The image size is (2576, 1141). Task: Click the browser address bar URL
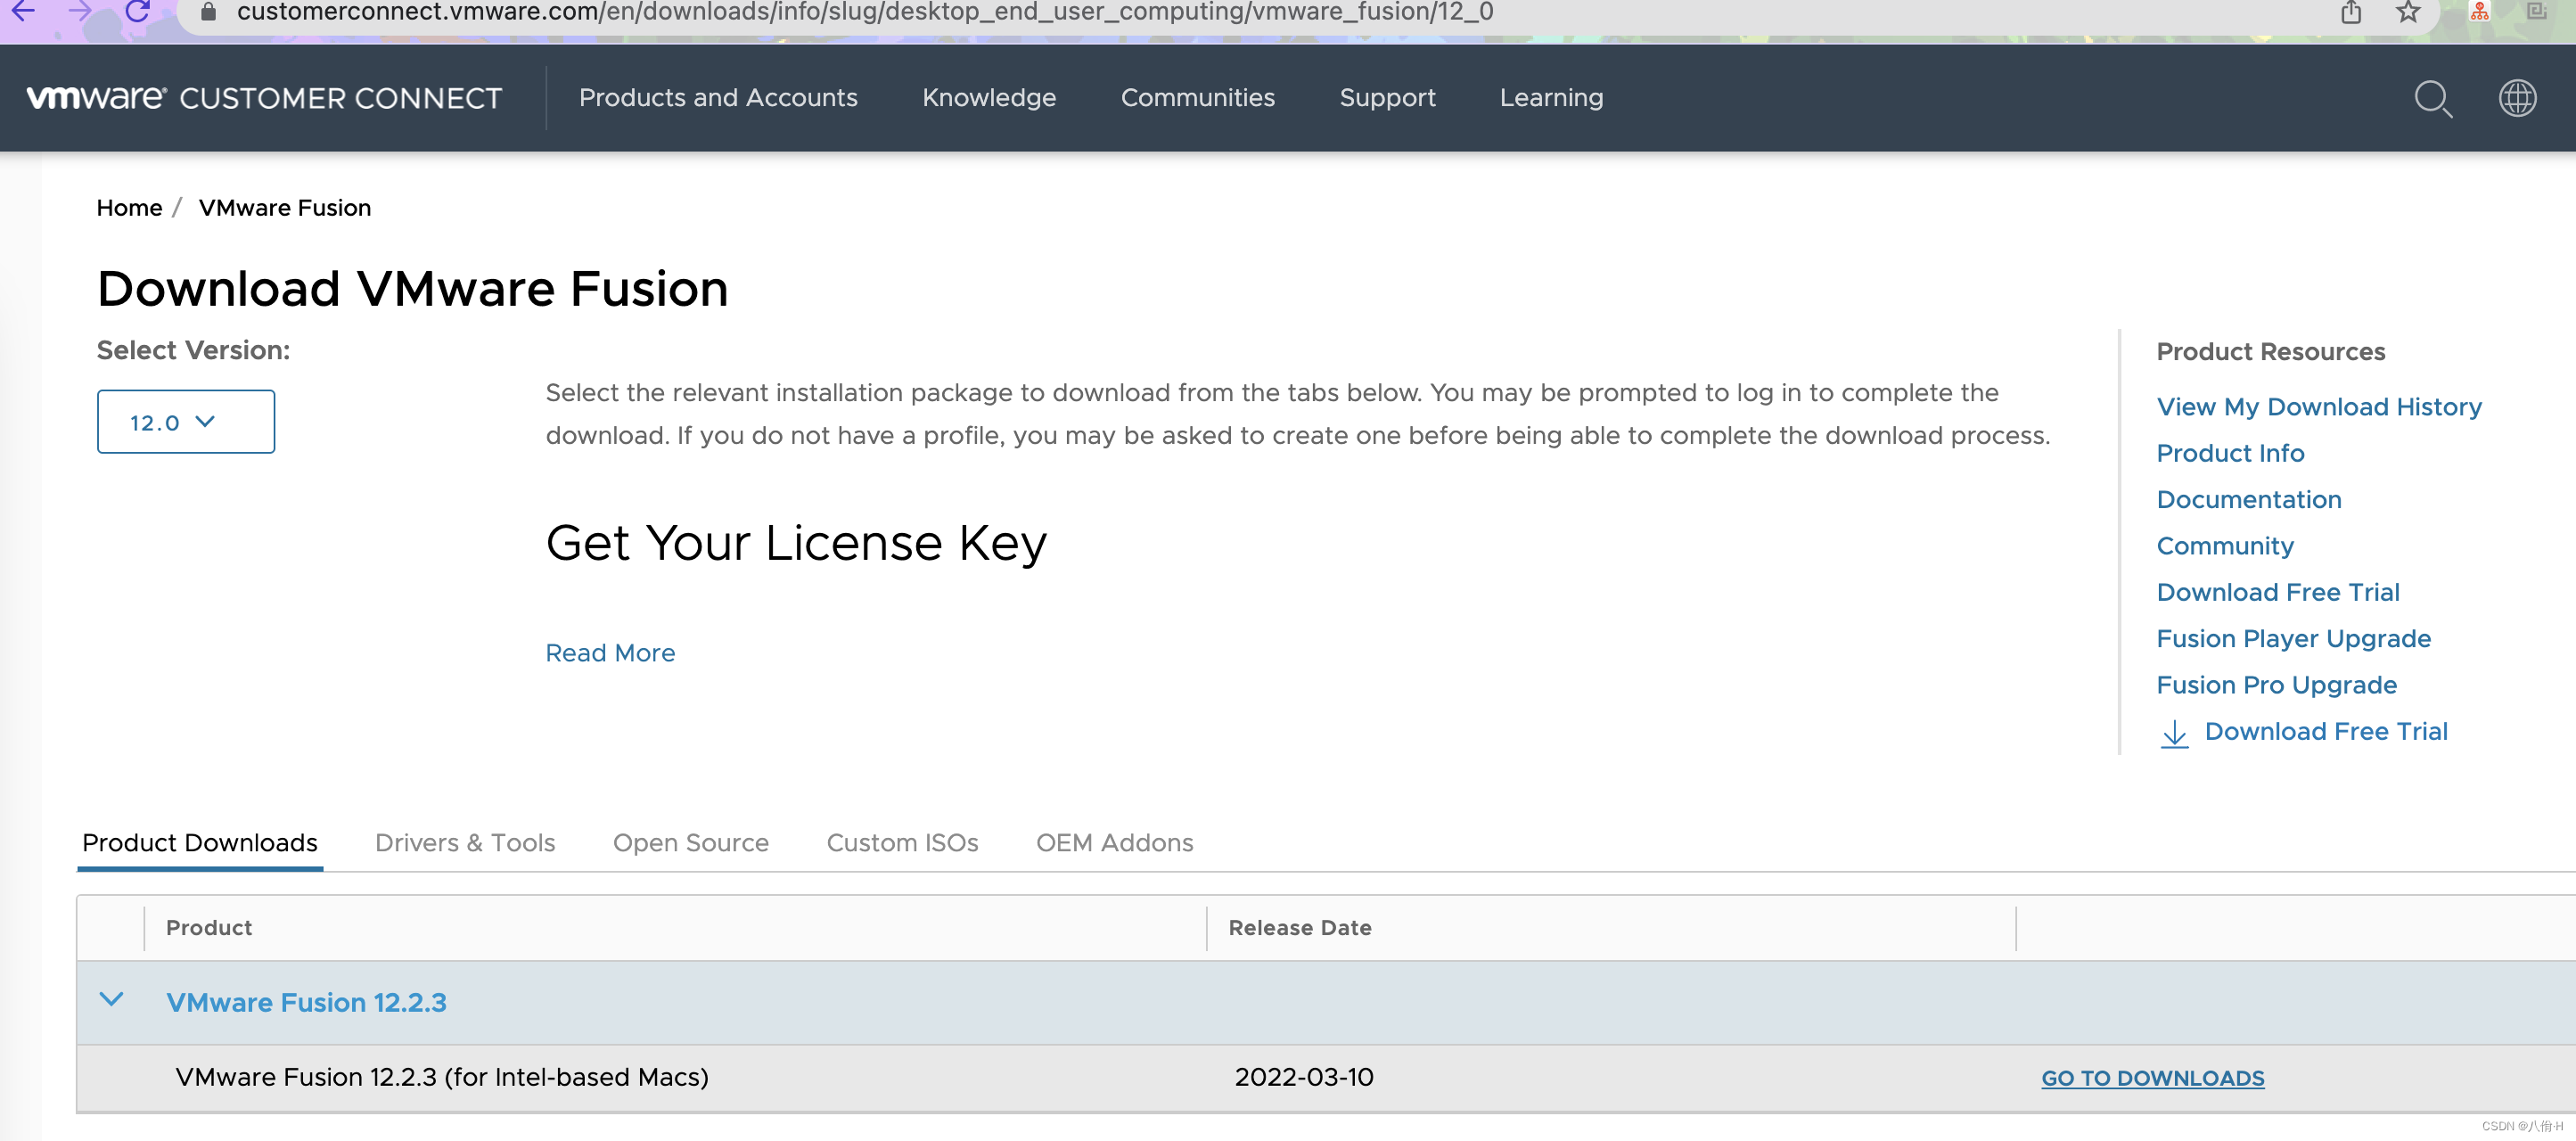click(x=865, y=12)
